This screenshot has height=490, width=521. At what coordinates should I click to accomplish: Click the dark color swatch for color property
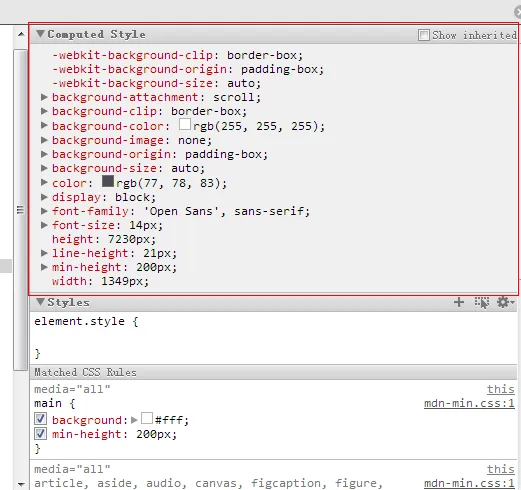108,181
